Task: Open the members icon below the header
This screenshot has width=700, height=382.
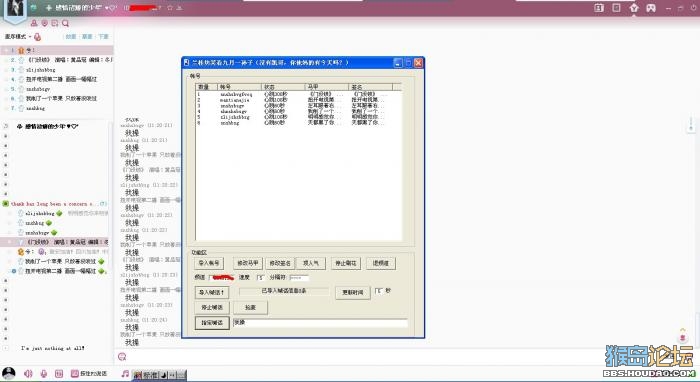Action: [34, 23]
